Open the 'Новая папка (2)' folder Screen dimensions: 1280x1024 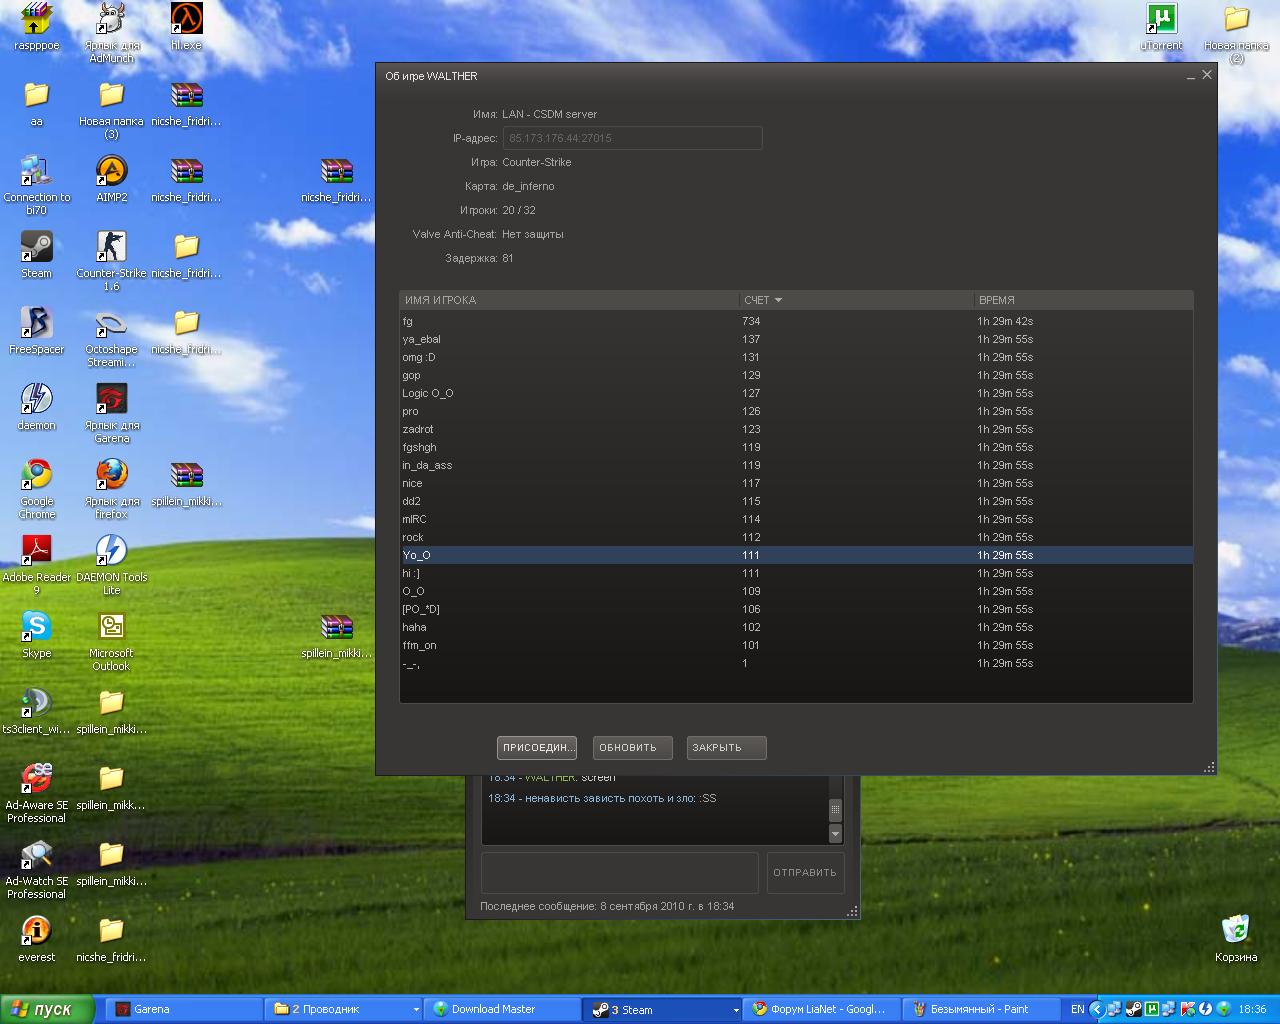(1236, 33)
